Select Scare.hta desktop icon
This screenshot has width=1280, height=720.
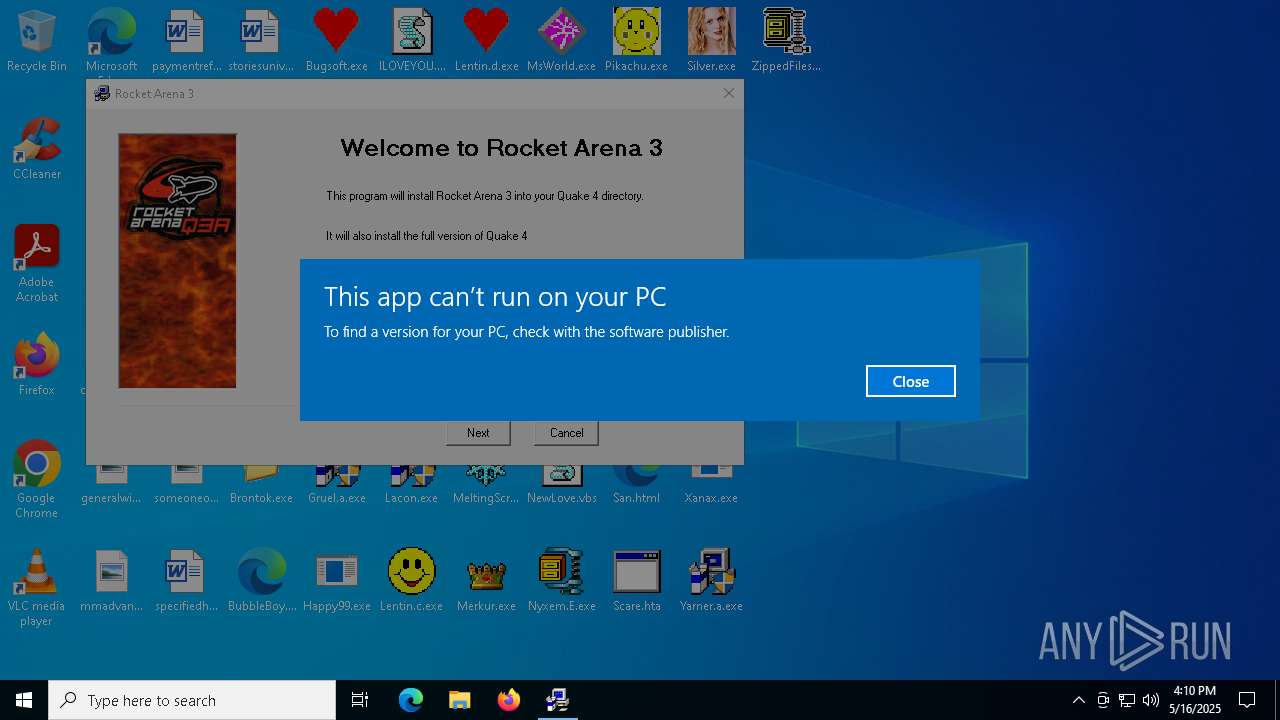point(636,581)
